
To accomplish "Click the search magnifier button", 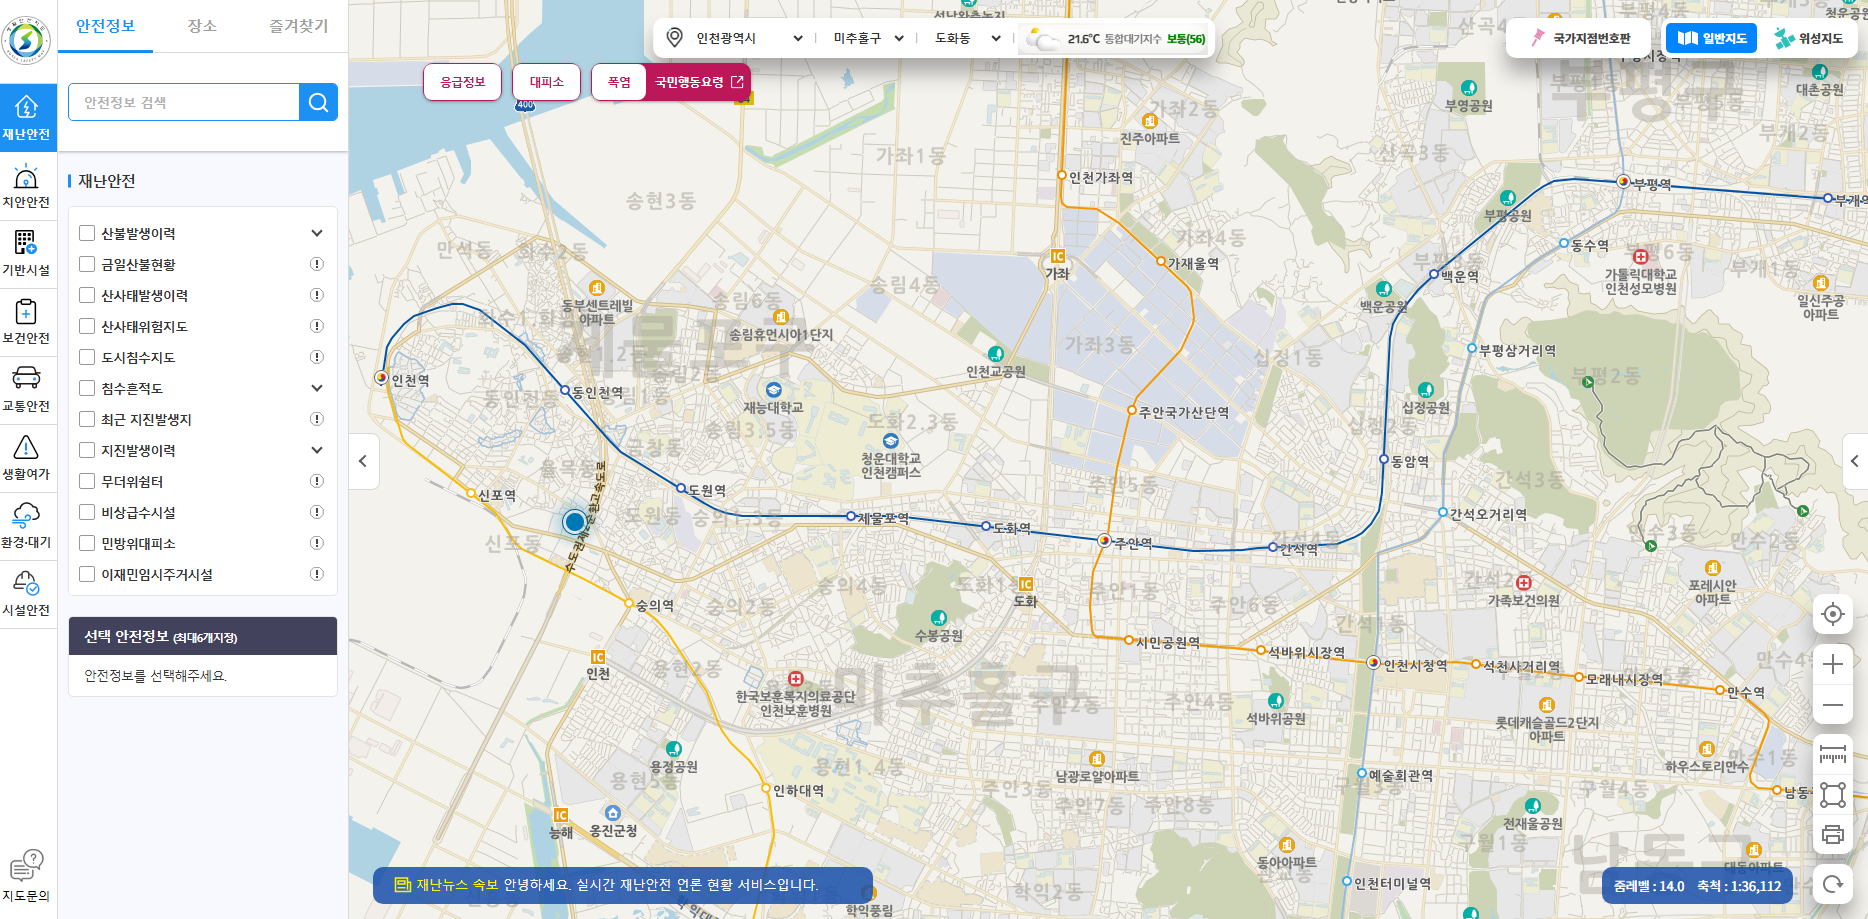I will tap(318, 102).
